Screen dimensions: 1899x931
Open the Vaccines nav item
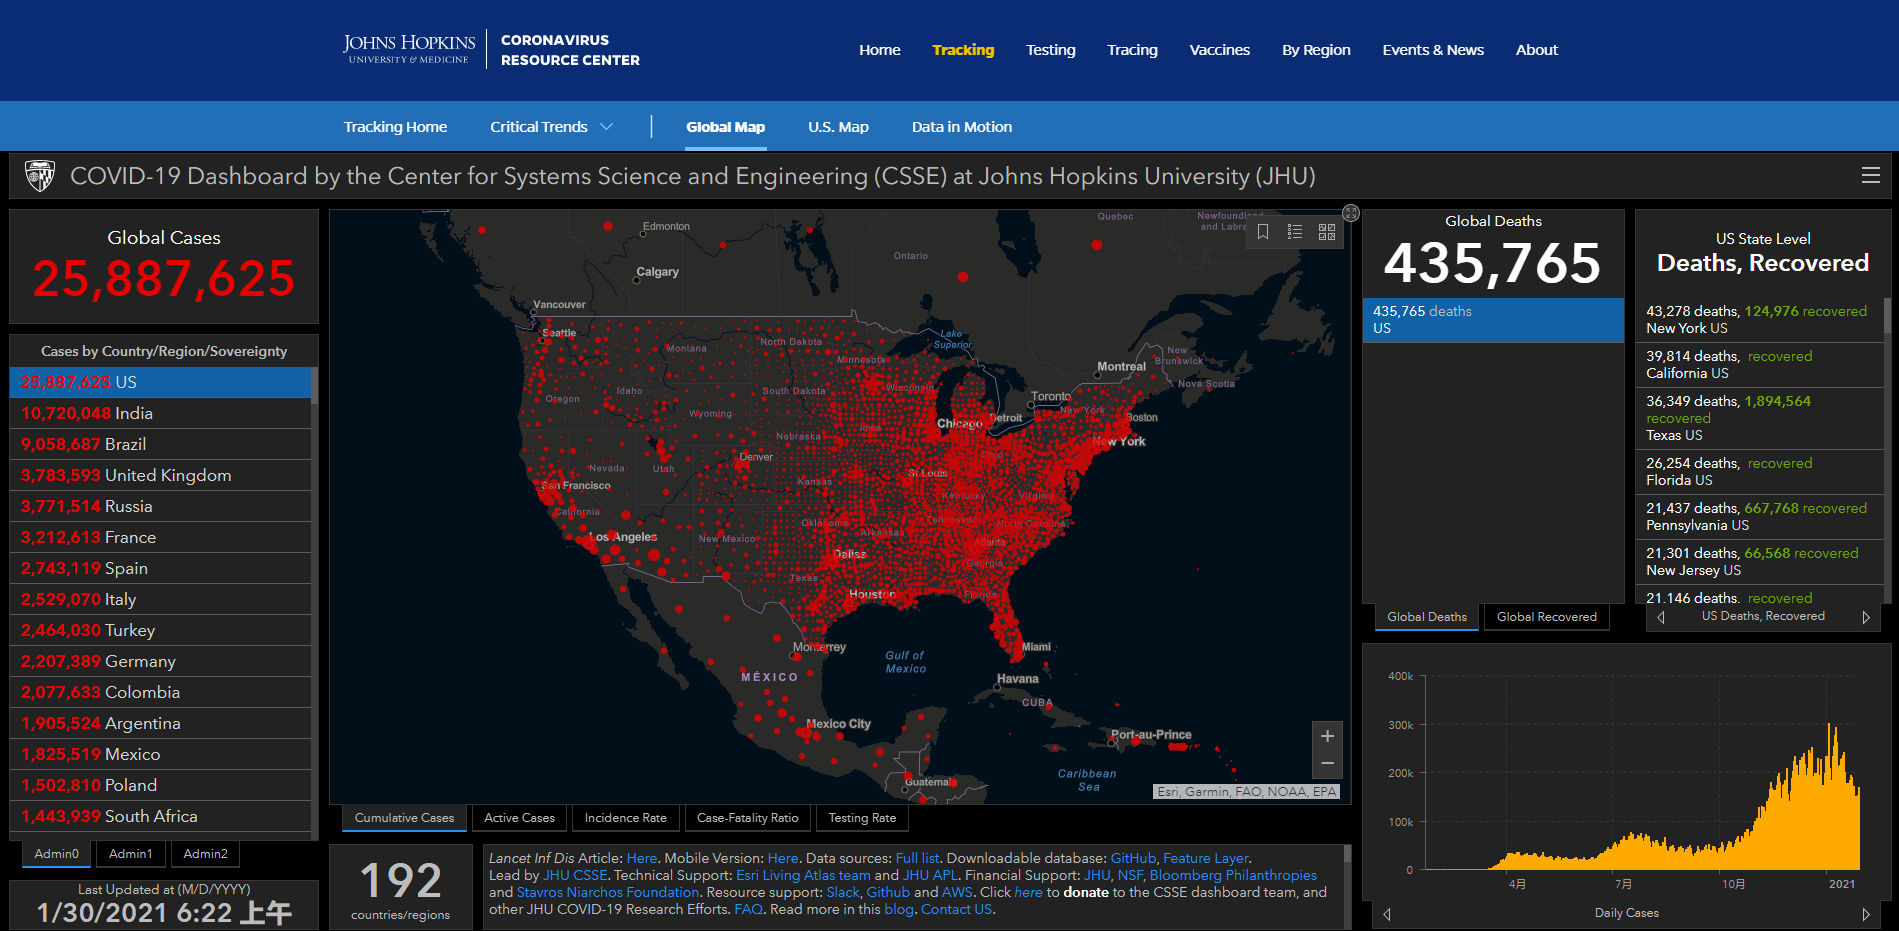[1220, 50]
